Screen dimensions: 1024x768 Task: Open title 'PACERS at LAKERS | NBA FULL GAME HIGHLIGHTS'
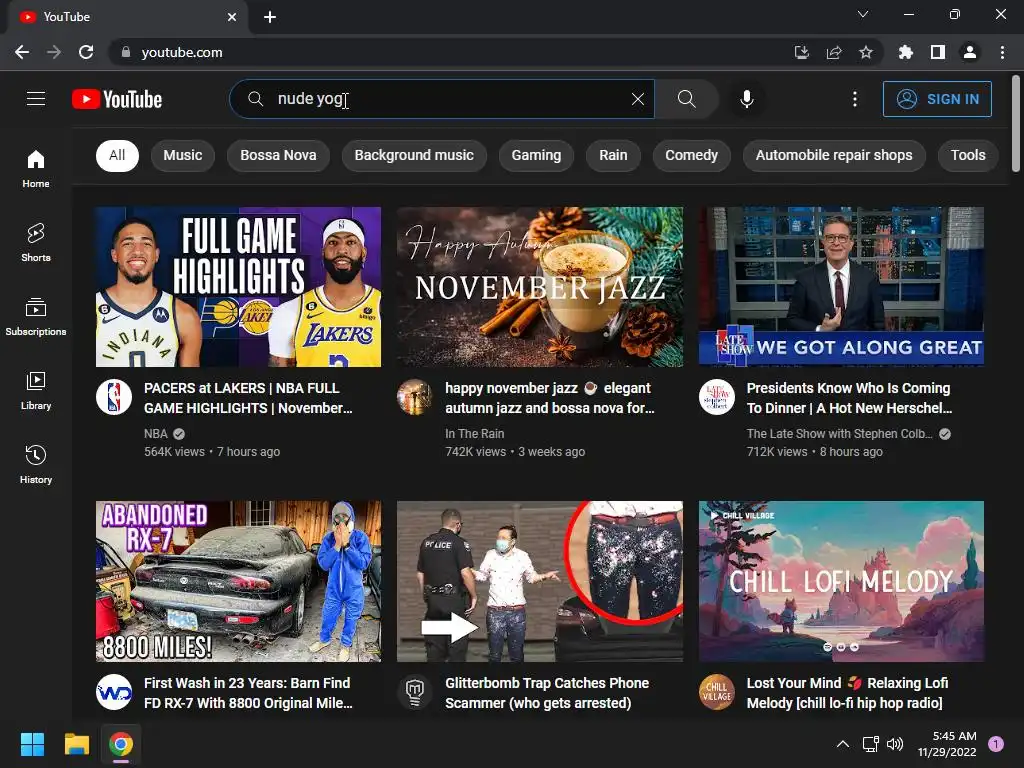248,398
